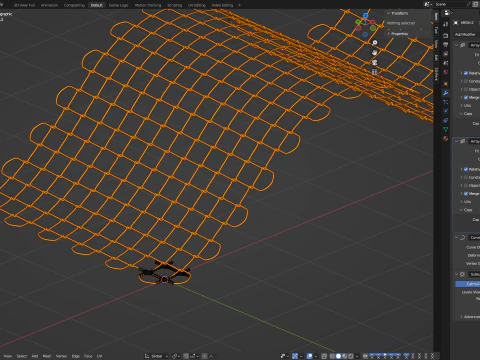Screen dimensions: 480x360
Task: Open the Particles properties tab icon
Action: click(446, 102)
